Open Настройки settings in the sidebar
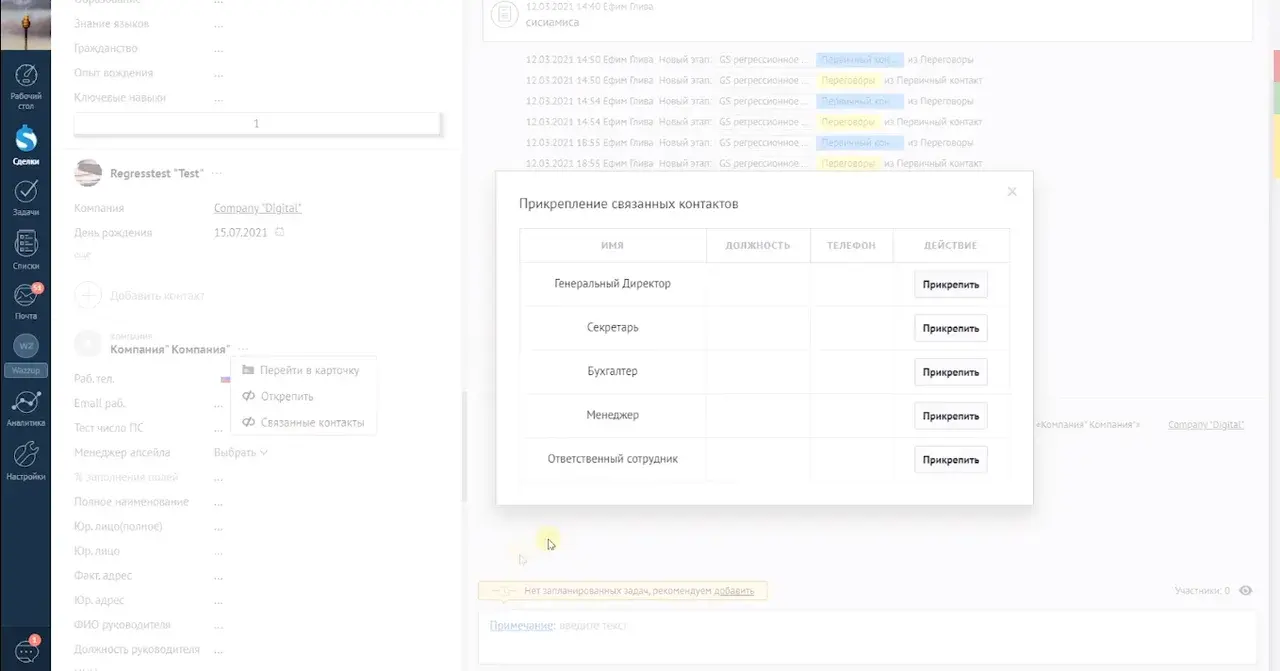This screenshot has height=671, width=1280. [26, 461]
